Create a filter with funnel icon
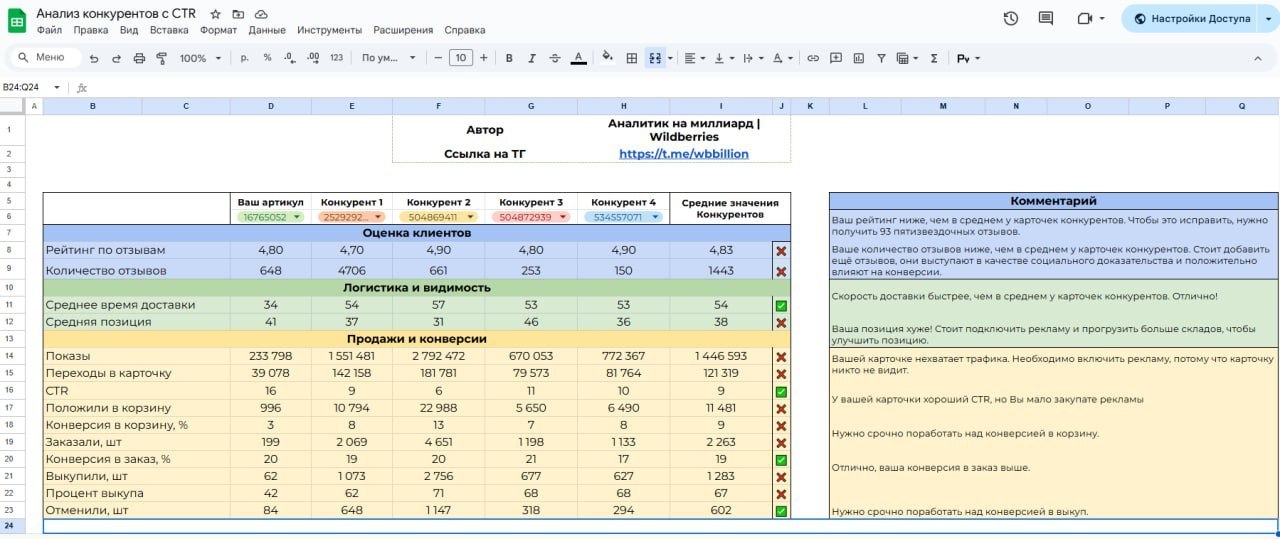This screenshot has height=539, width=1280. coord(881,58)
